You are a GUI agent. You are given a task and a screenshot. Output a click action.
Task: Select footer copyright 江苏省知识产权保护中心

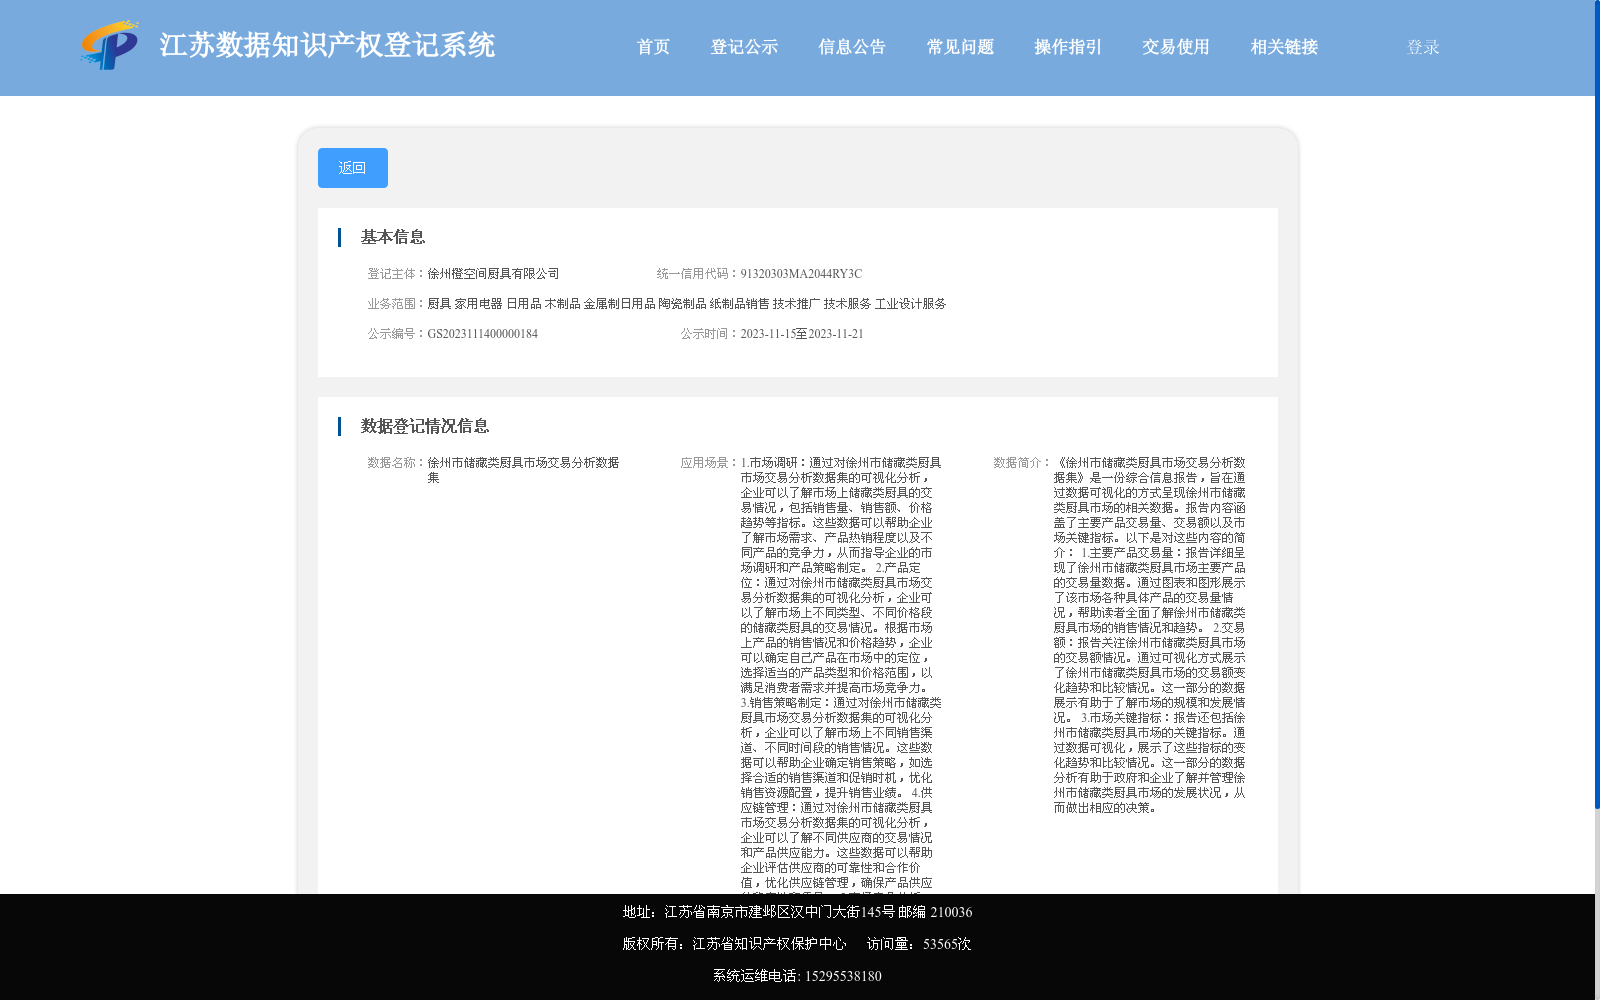[769, 944]
